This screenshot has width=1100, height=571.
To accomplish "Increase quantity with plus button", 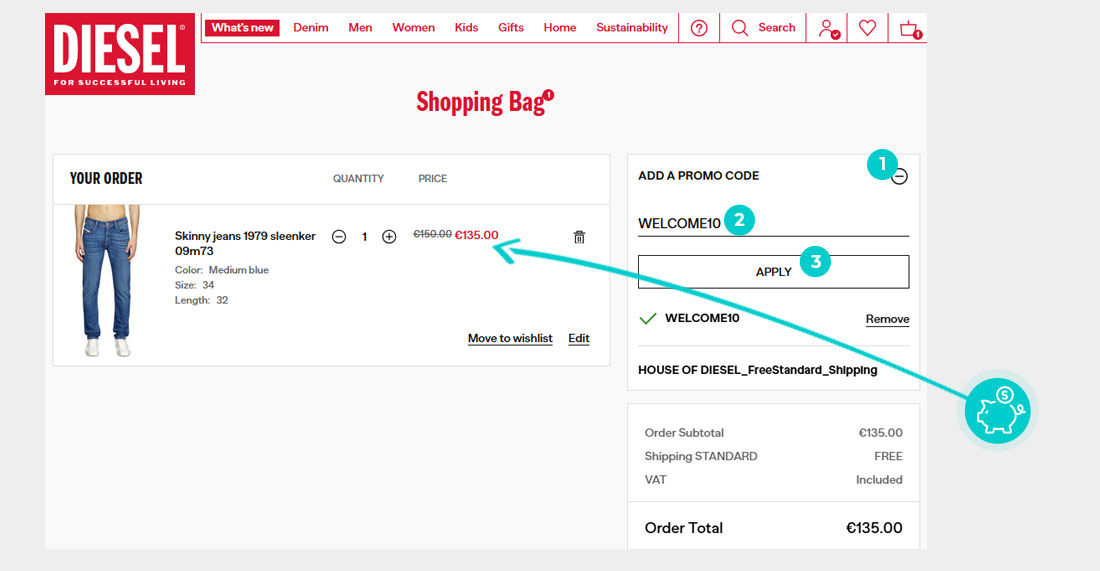I will (389, 236).
